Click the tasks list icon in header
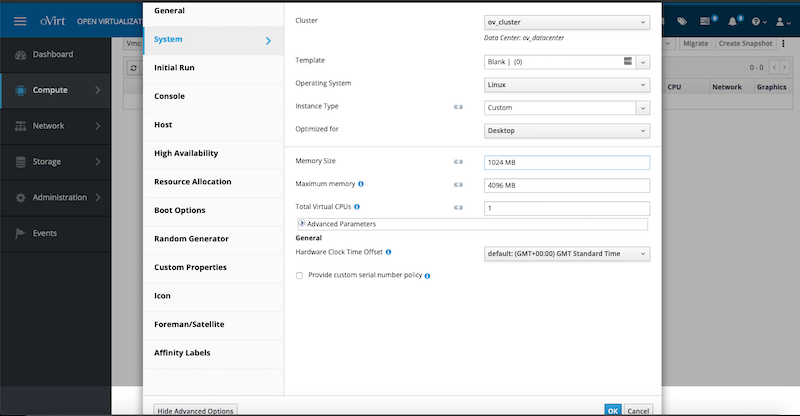 click(x=705, y=21)
